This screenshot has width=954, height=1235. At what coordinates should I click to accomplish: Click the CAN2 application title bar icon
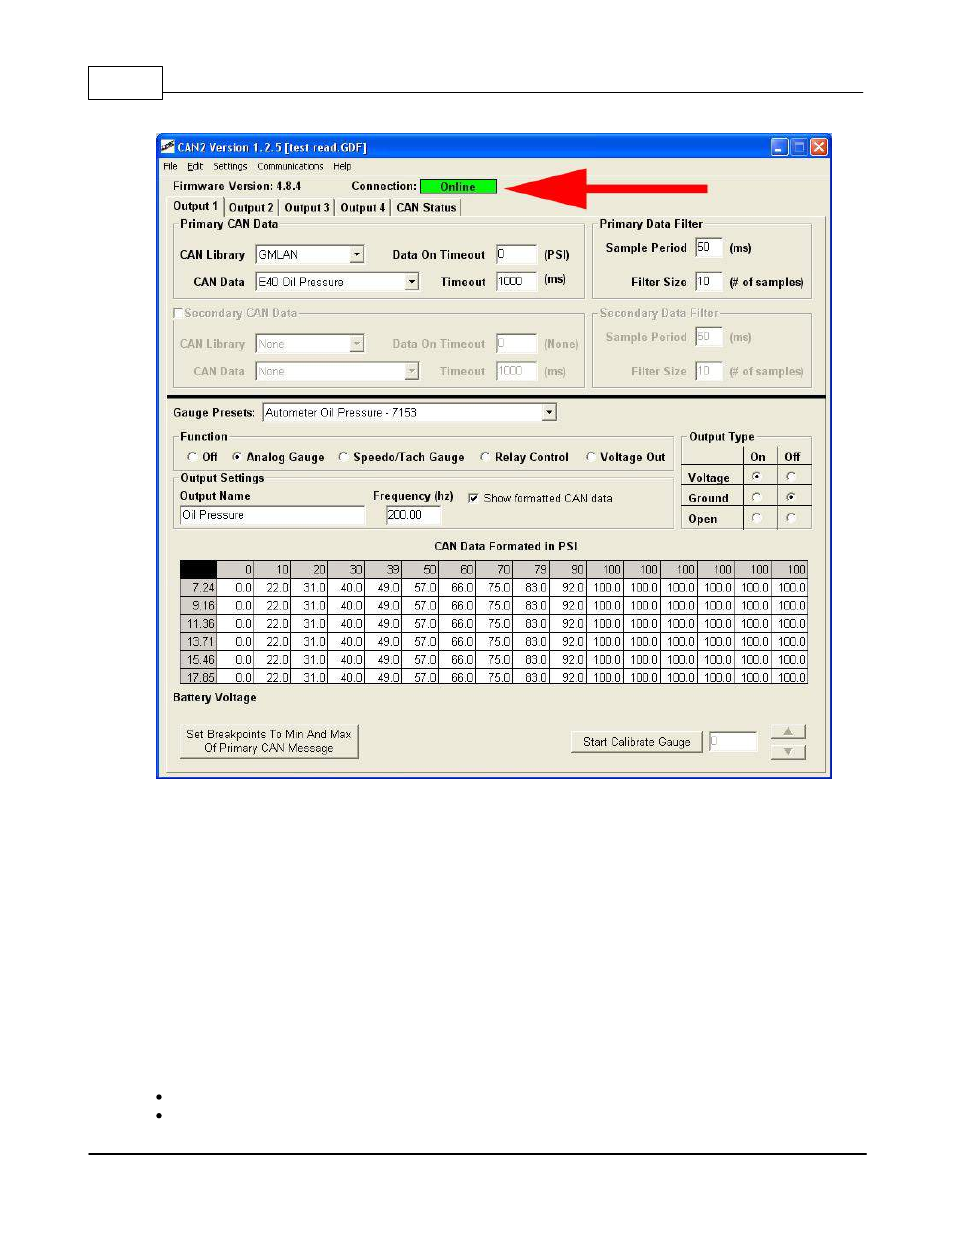[168, 147]
